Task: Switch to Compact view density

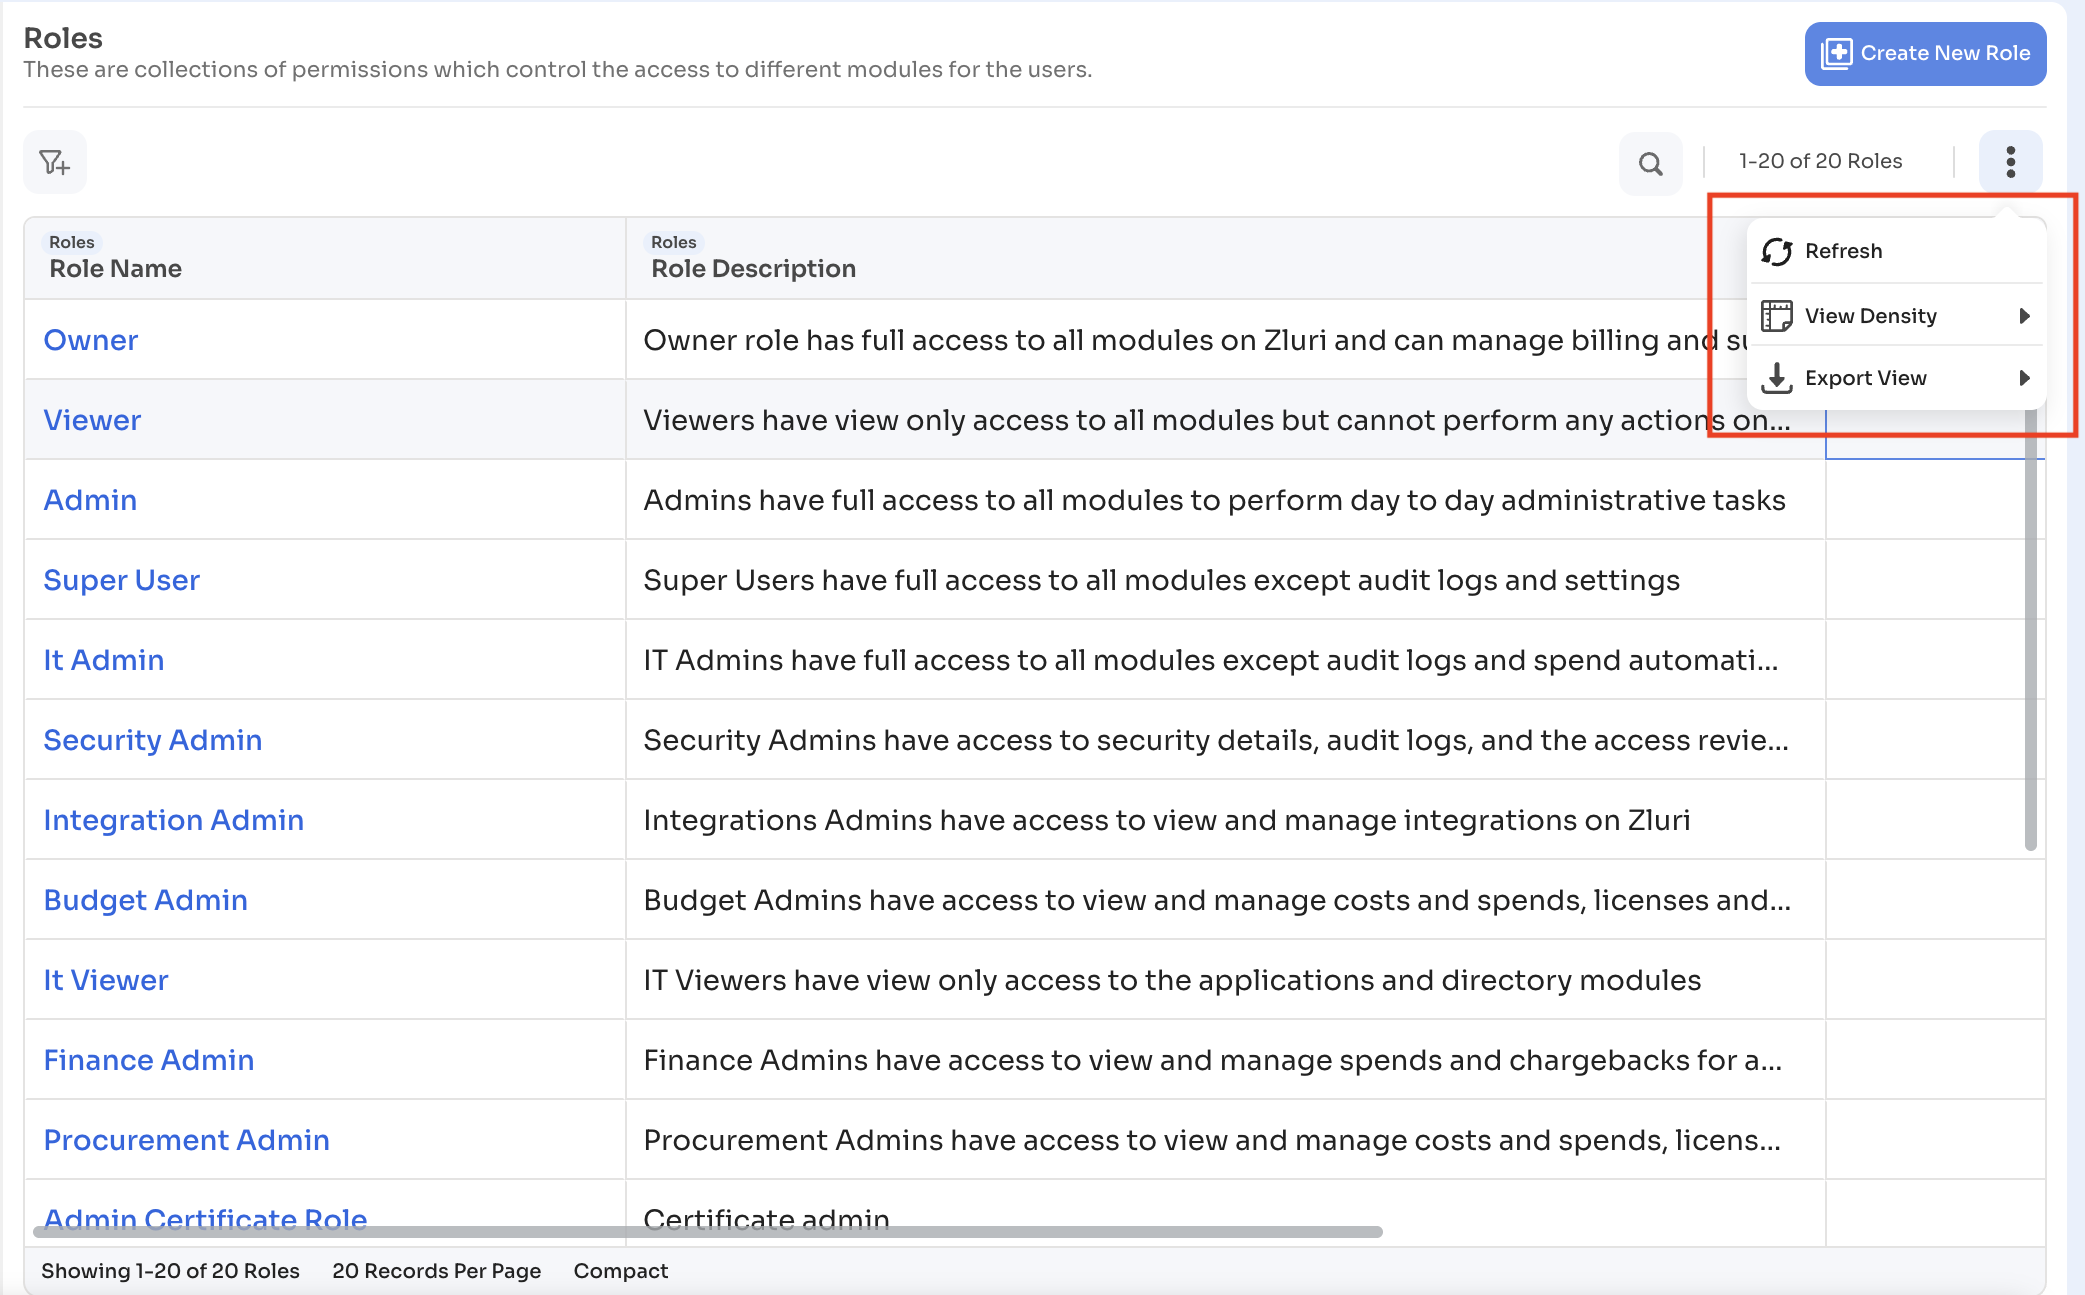Action: pos(620,1270)
